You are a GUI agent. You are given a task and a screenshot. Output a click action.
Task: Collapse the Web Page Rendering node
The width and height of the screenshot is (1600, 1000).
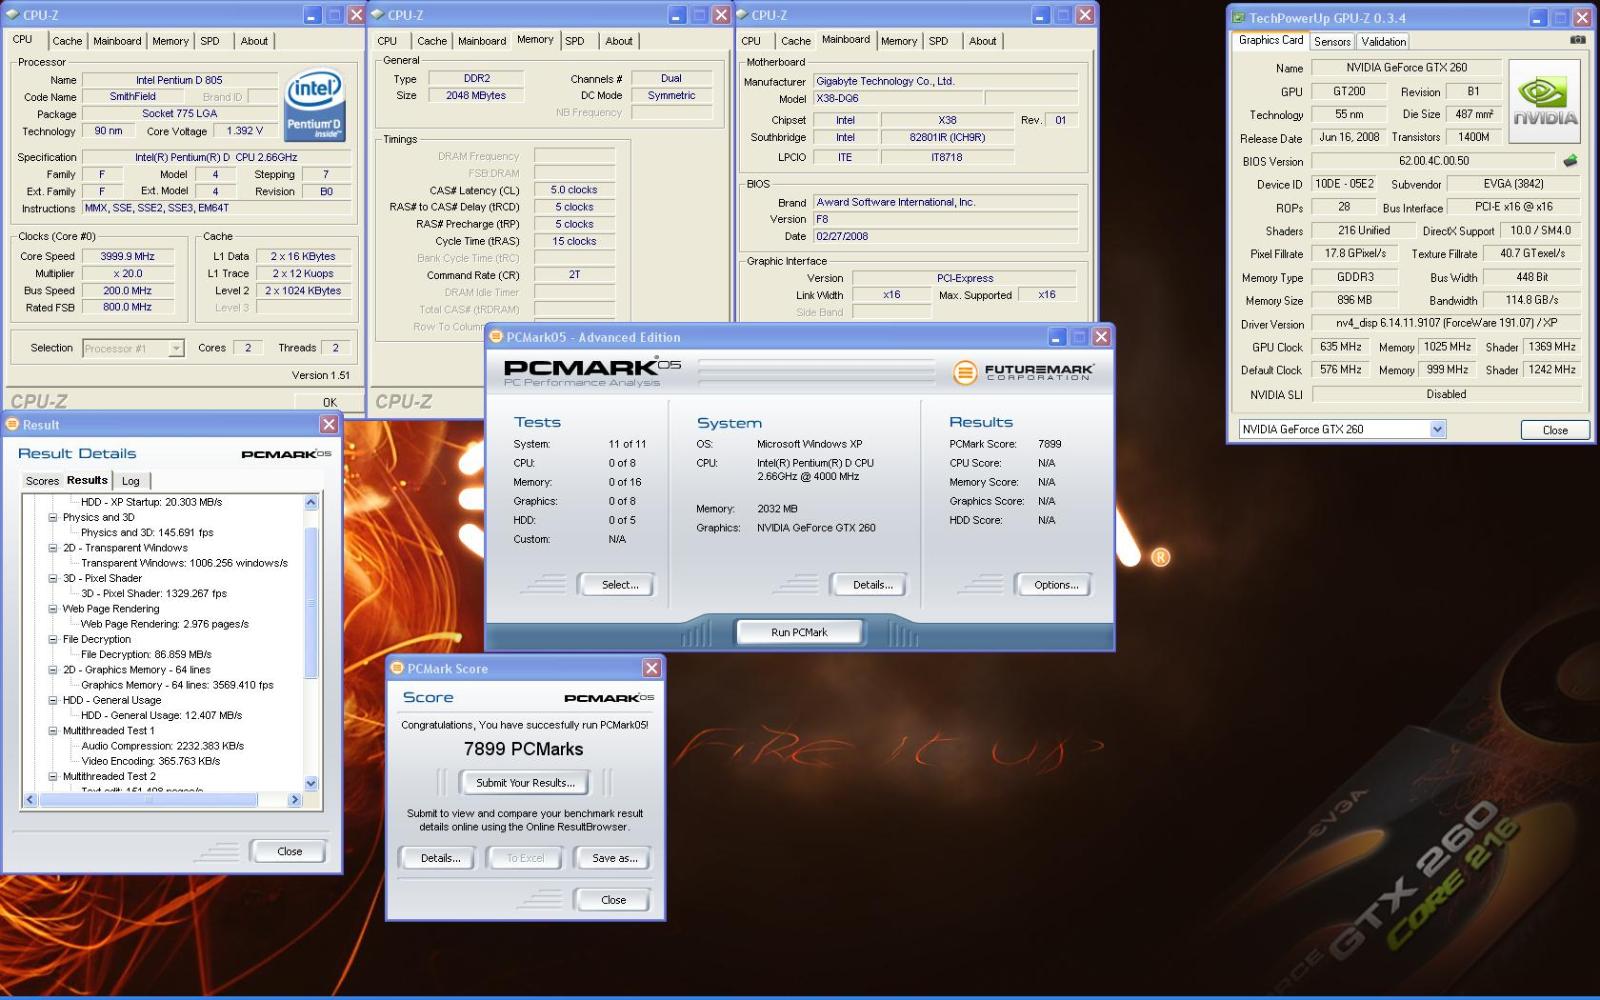pos(53,609)
